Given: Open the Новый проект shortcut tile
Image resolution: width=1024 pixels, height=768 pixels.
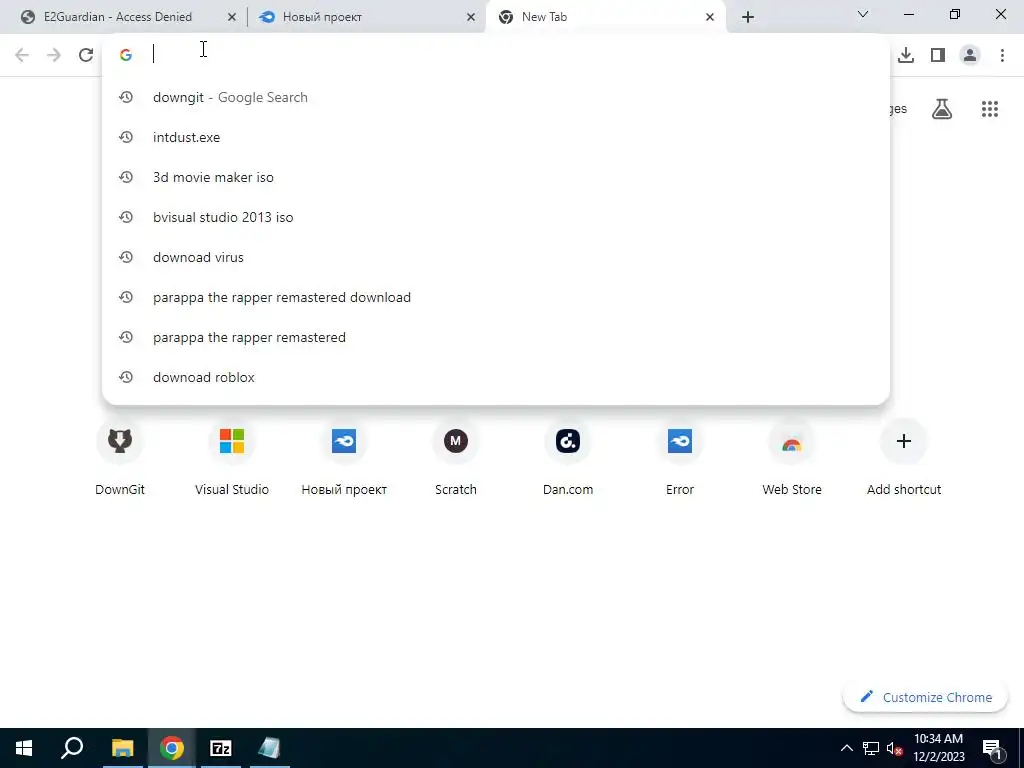Looking at the screenshot, I should click(x=344, y=458).
